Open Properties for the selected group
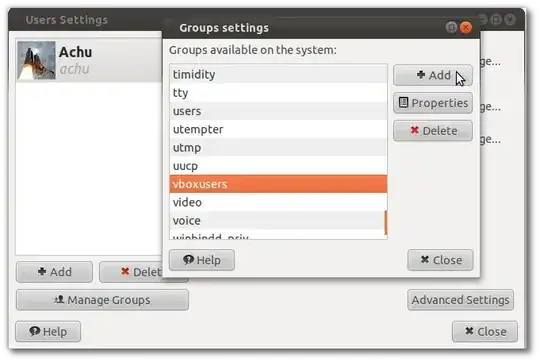The image size is (540, 362). (x=433, y=103)
